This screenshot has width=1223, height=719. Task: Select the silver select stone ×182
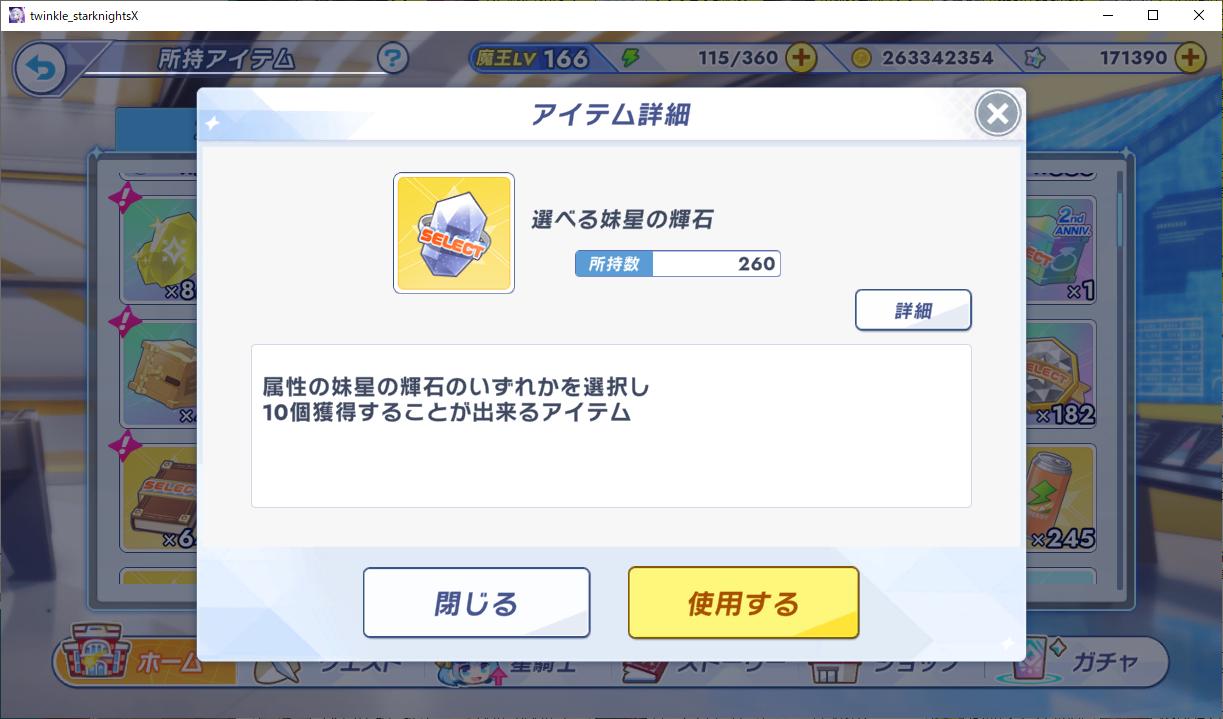1061,375
